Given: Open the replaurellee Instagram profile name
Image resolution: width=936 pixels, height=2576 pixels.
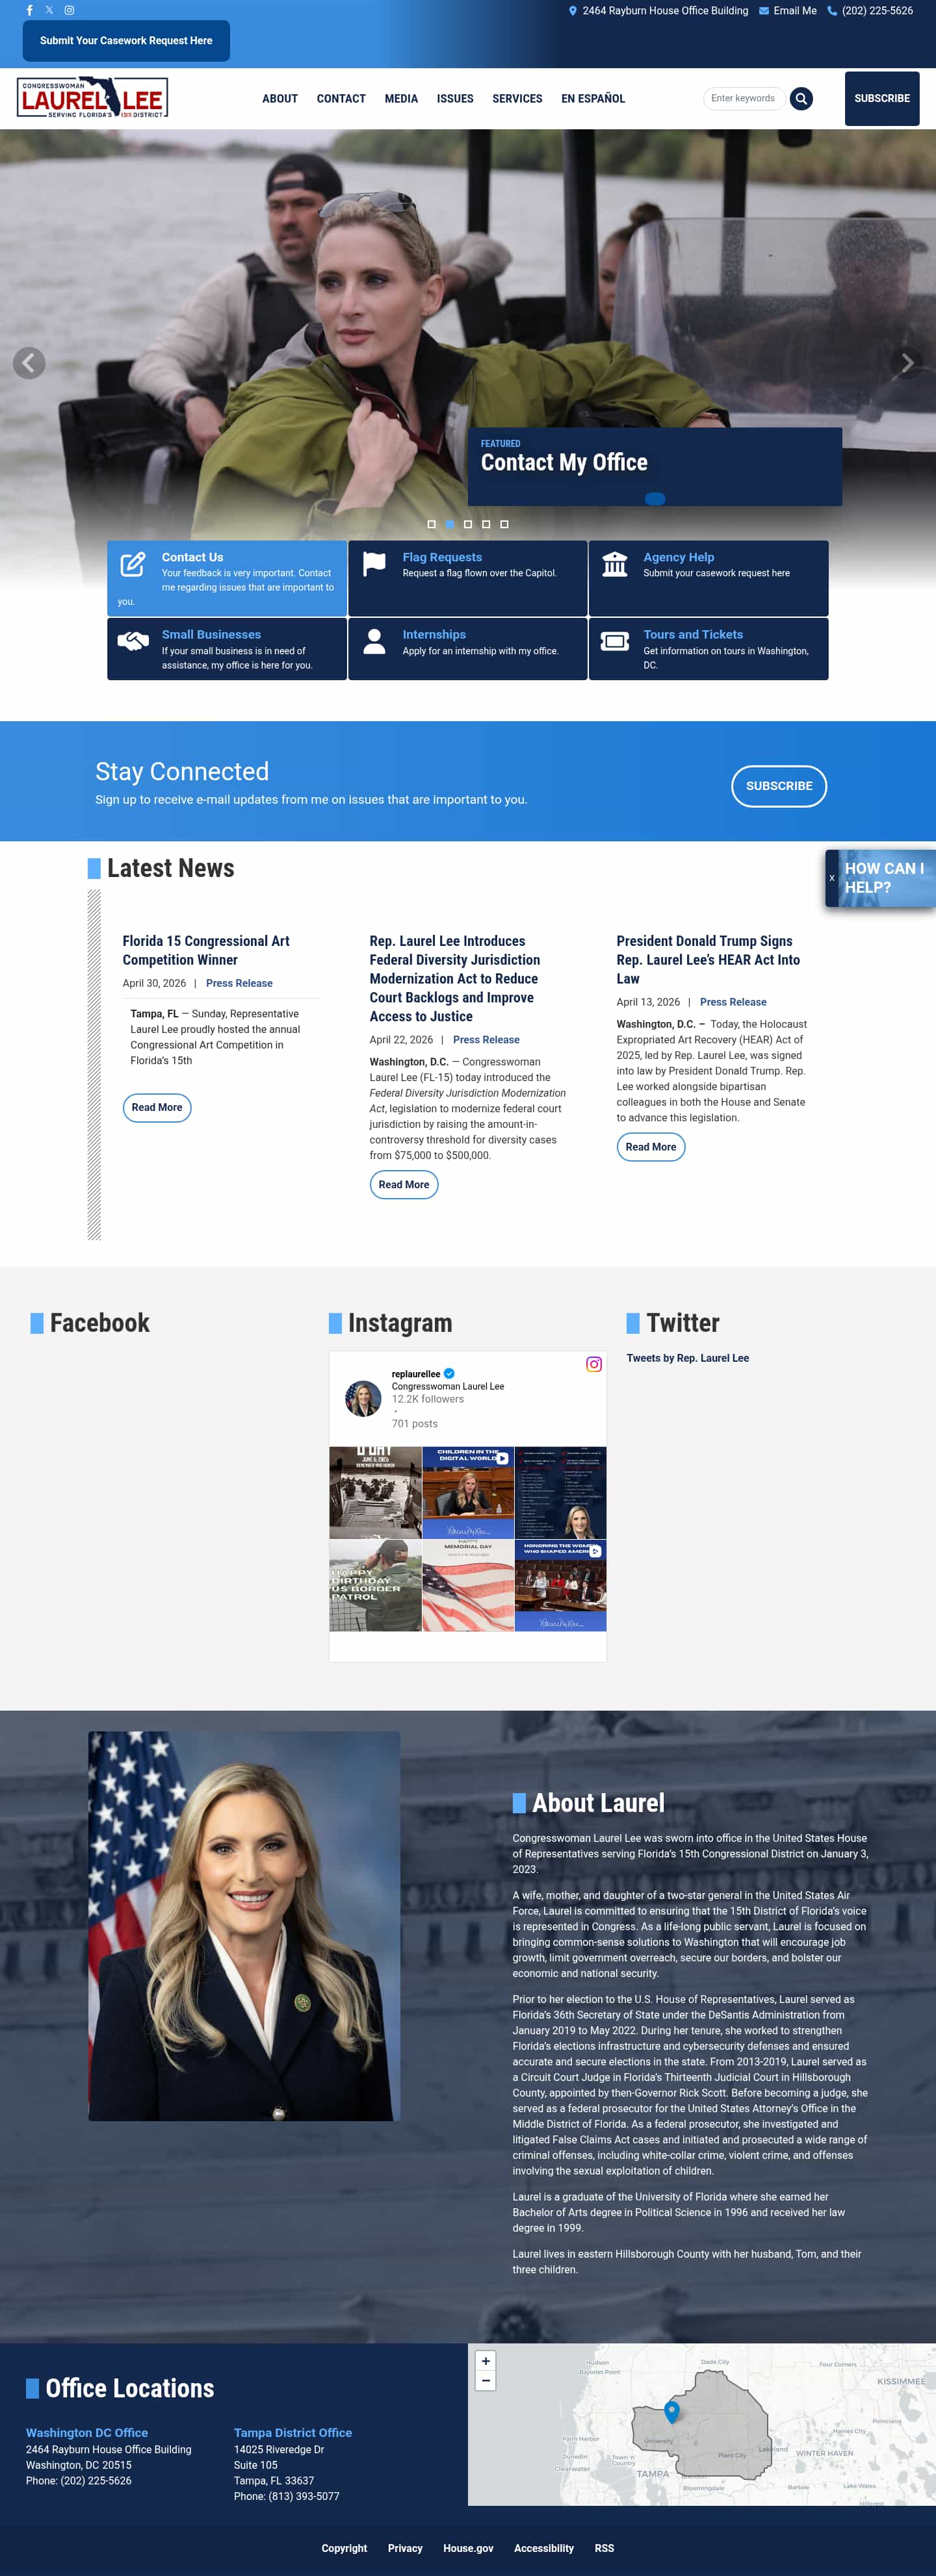Looking at the screenshot, I should coord(416,1374).
